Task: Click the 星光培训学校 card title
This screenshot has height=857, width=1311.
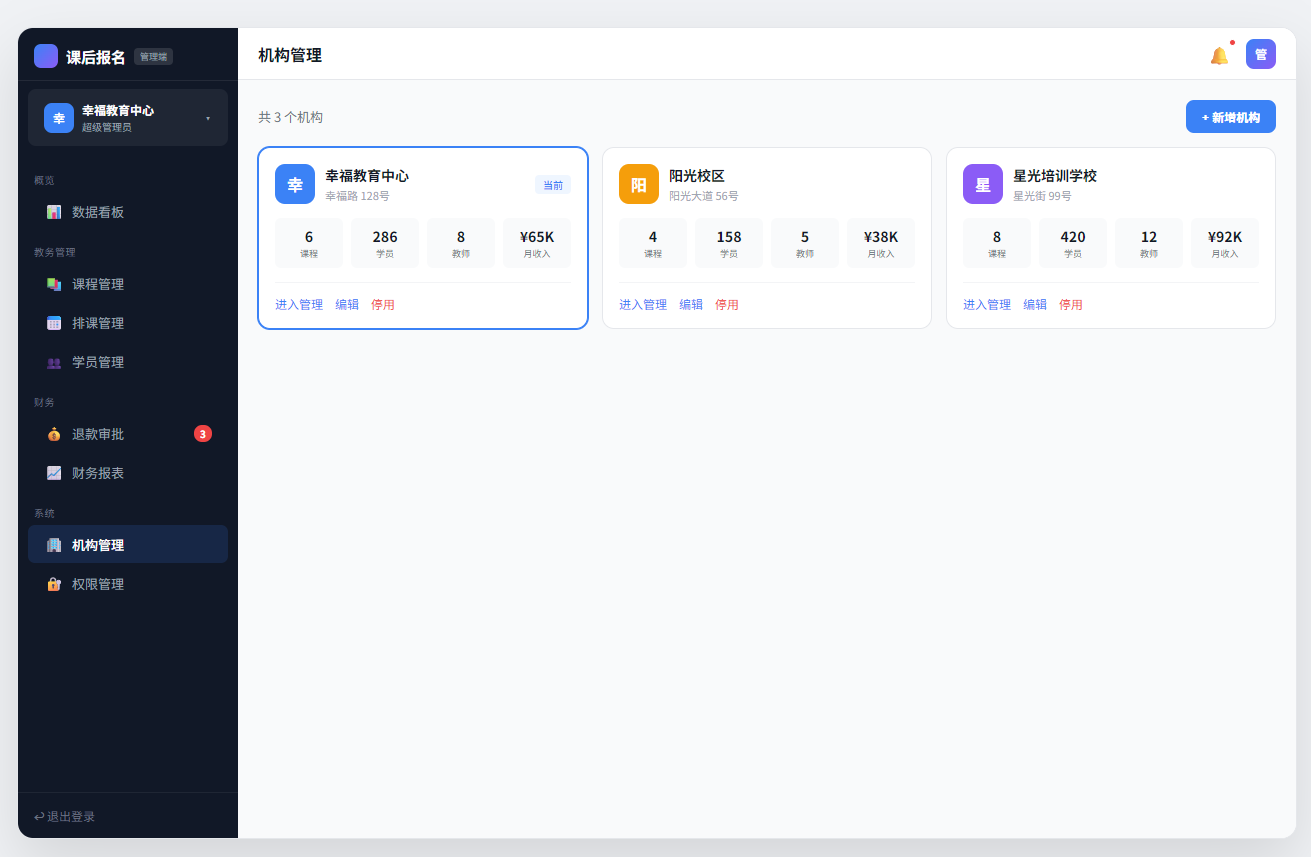Action: (x=1055, y=176)
